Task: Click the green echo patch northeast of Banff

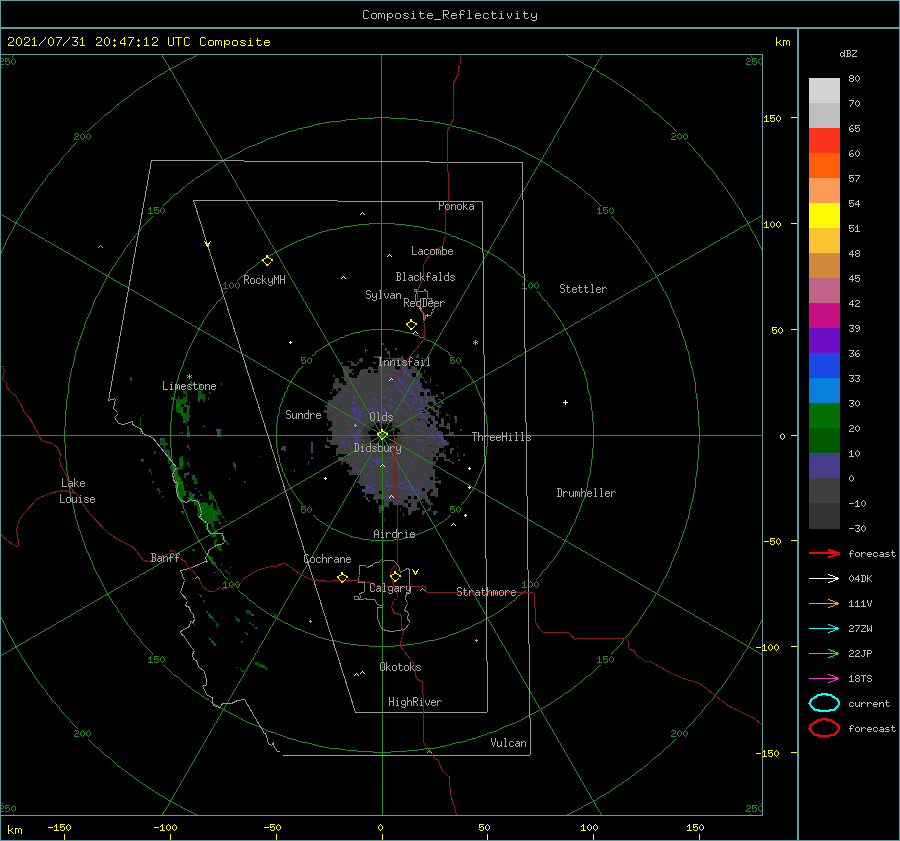Action: click(x=207, y=510)
